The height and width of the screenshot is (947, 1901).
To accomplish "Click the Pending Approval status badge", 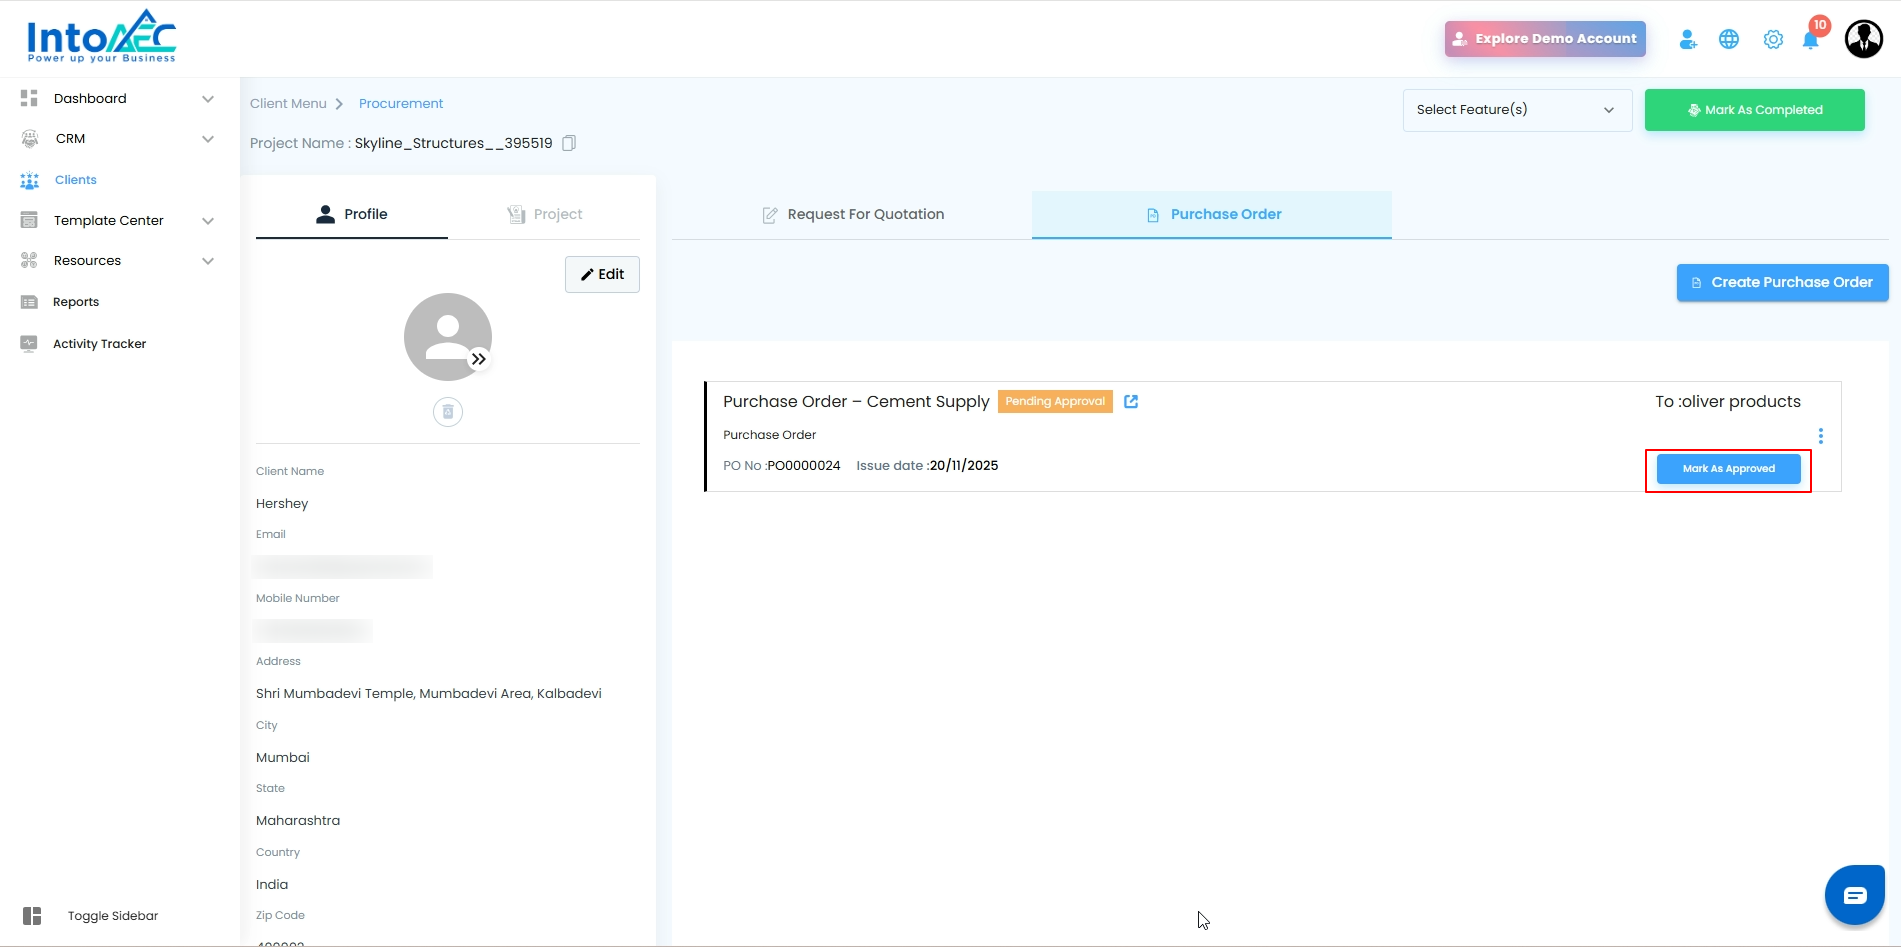I will click(1055, 401).
